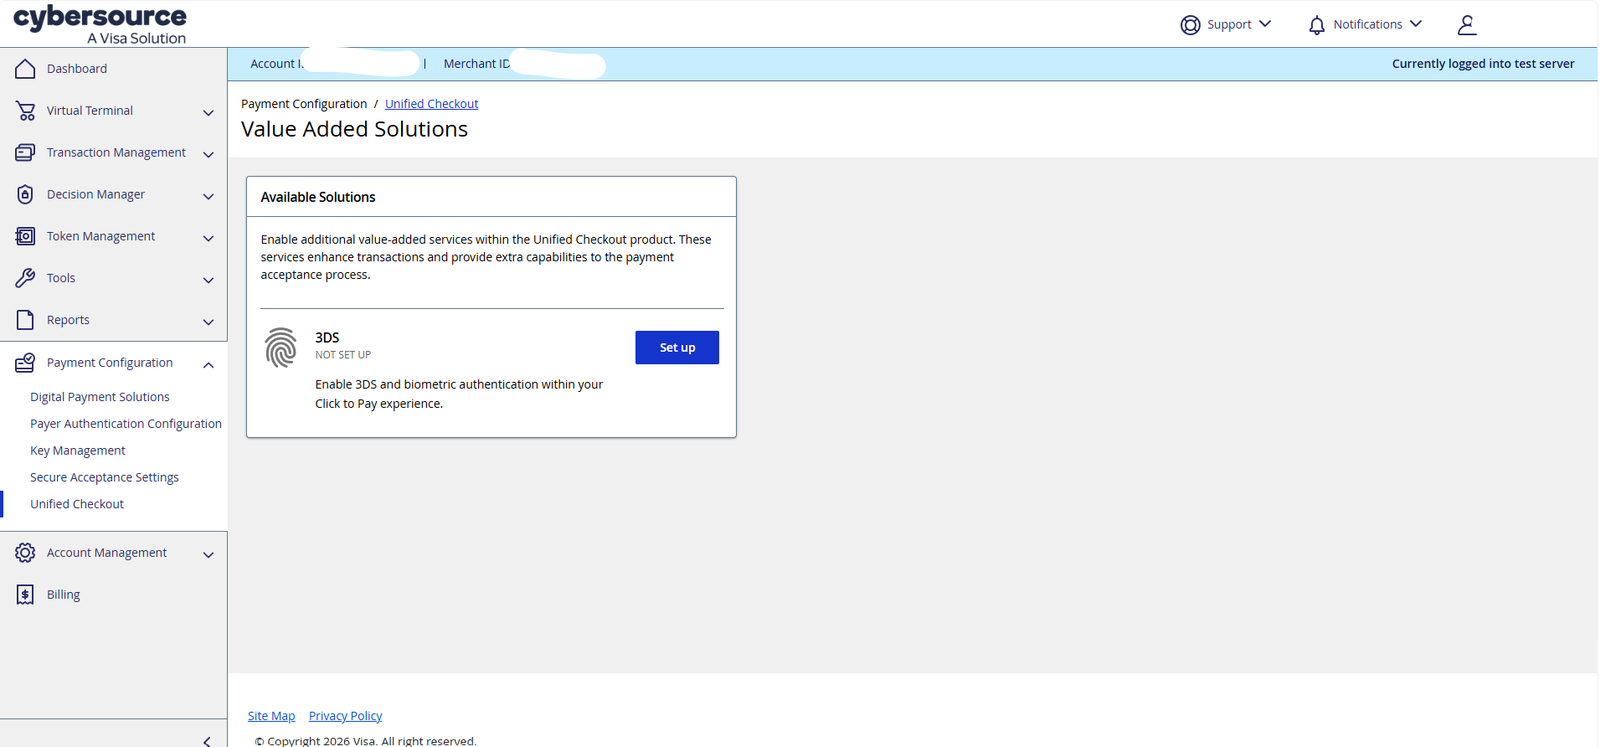Click the Account Management gear icon
Image resolution: width=1600 pixels, height=747 pixels.
[x=25, y=553]
